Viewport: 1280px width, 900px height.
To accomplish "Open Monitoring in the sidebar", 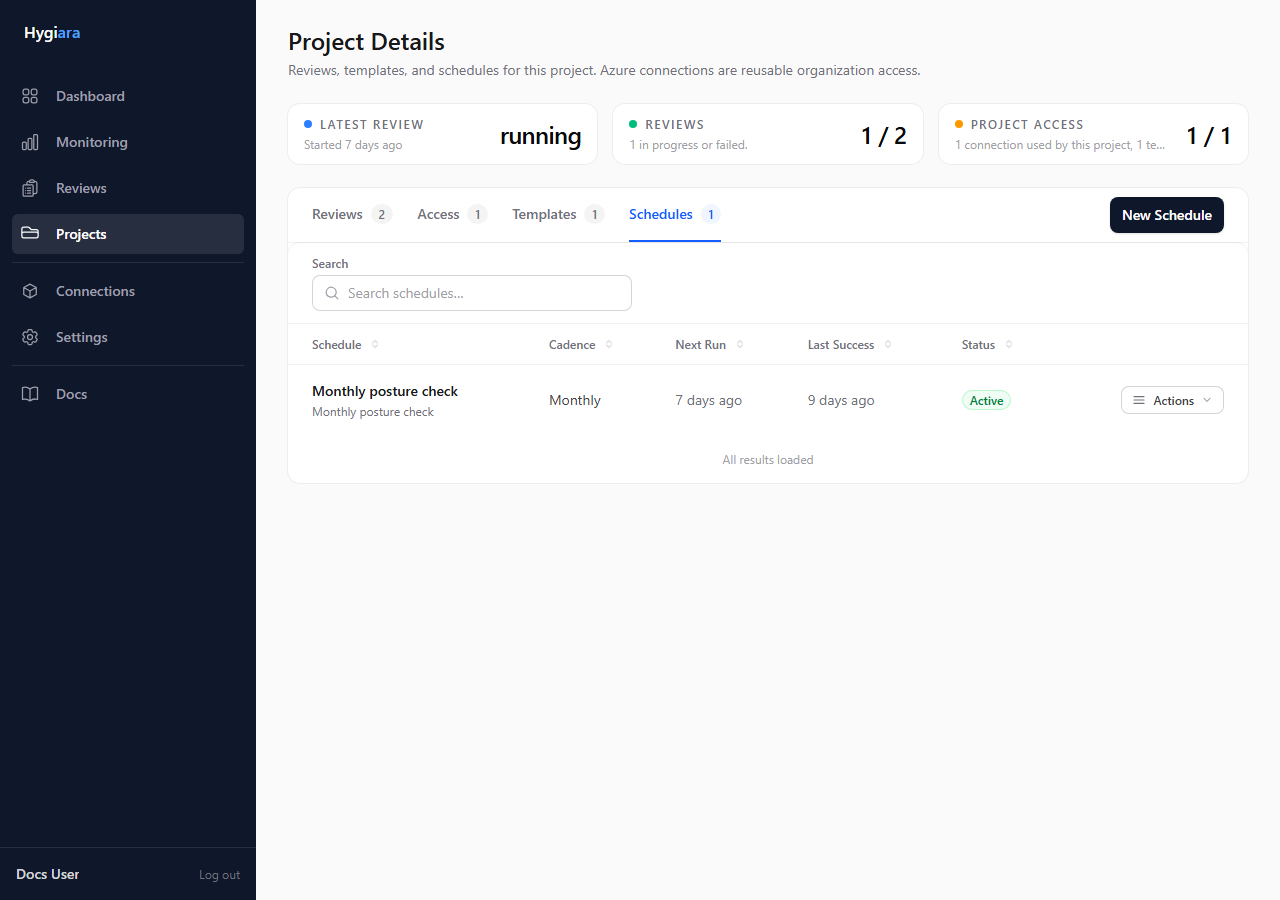I will (x=128, y=142).
